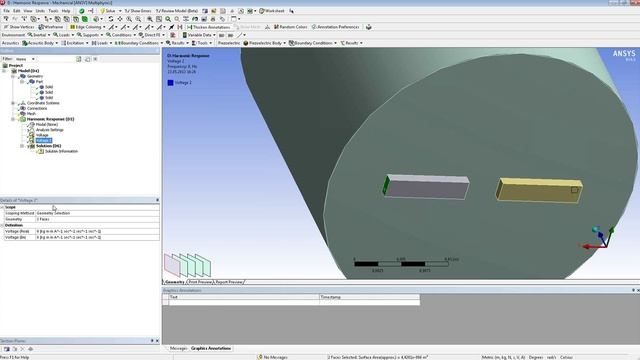The width and height of the screenshot is (640, 360).
Task: Click blue Voltage 2 legend swatch
Action: tap(171, 82)
